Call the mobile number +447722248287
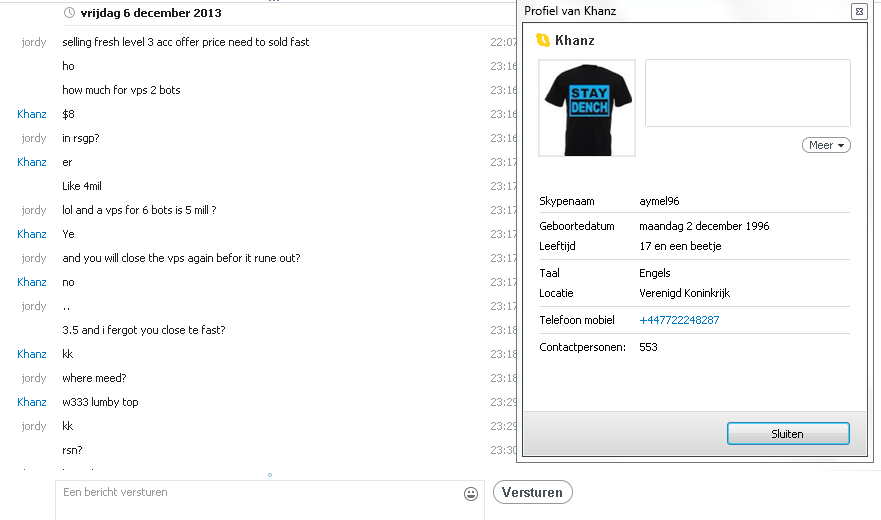 coord(679,320)
